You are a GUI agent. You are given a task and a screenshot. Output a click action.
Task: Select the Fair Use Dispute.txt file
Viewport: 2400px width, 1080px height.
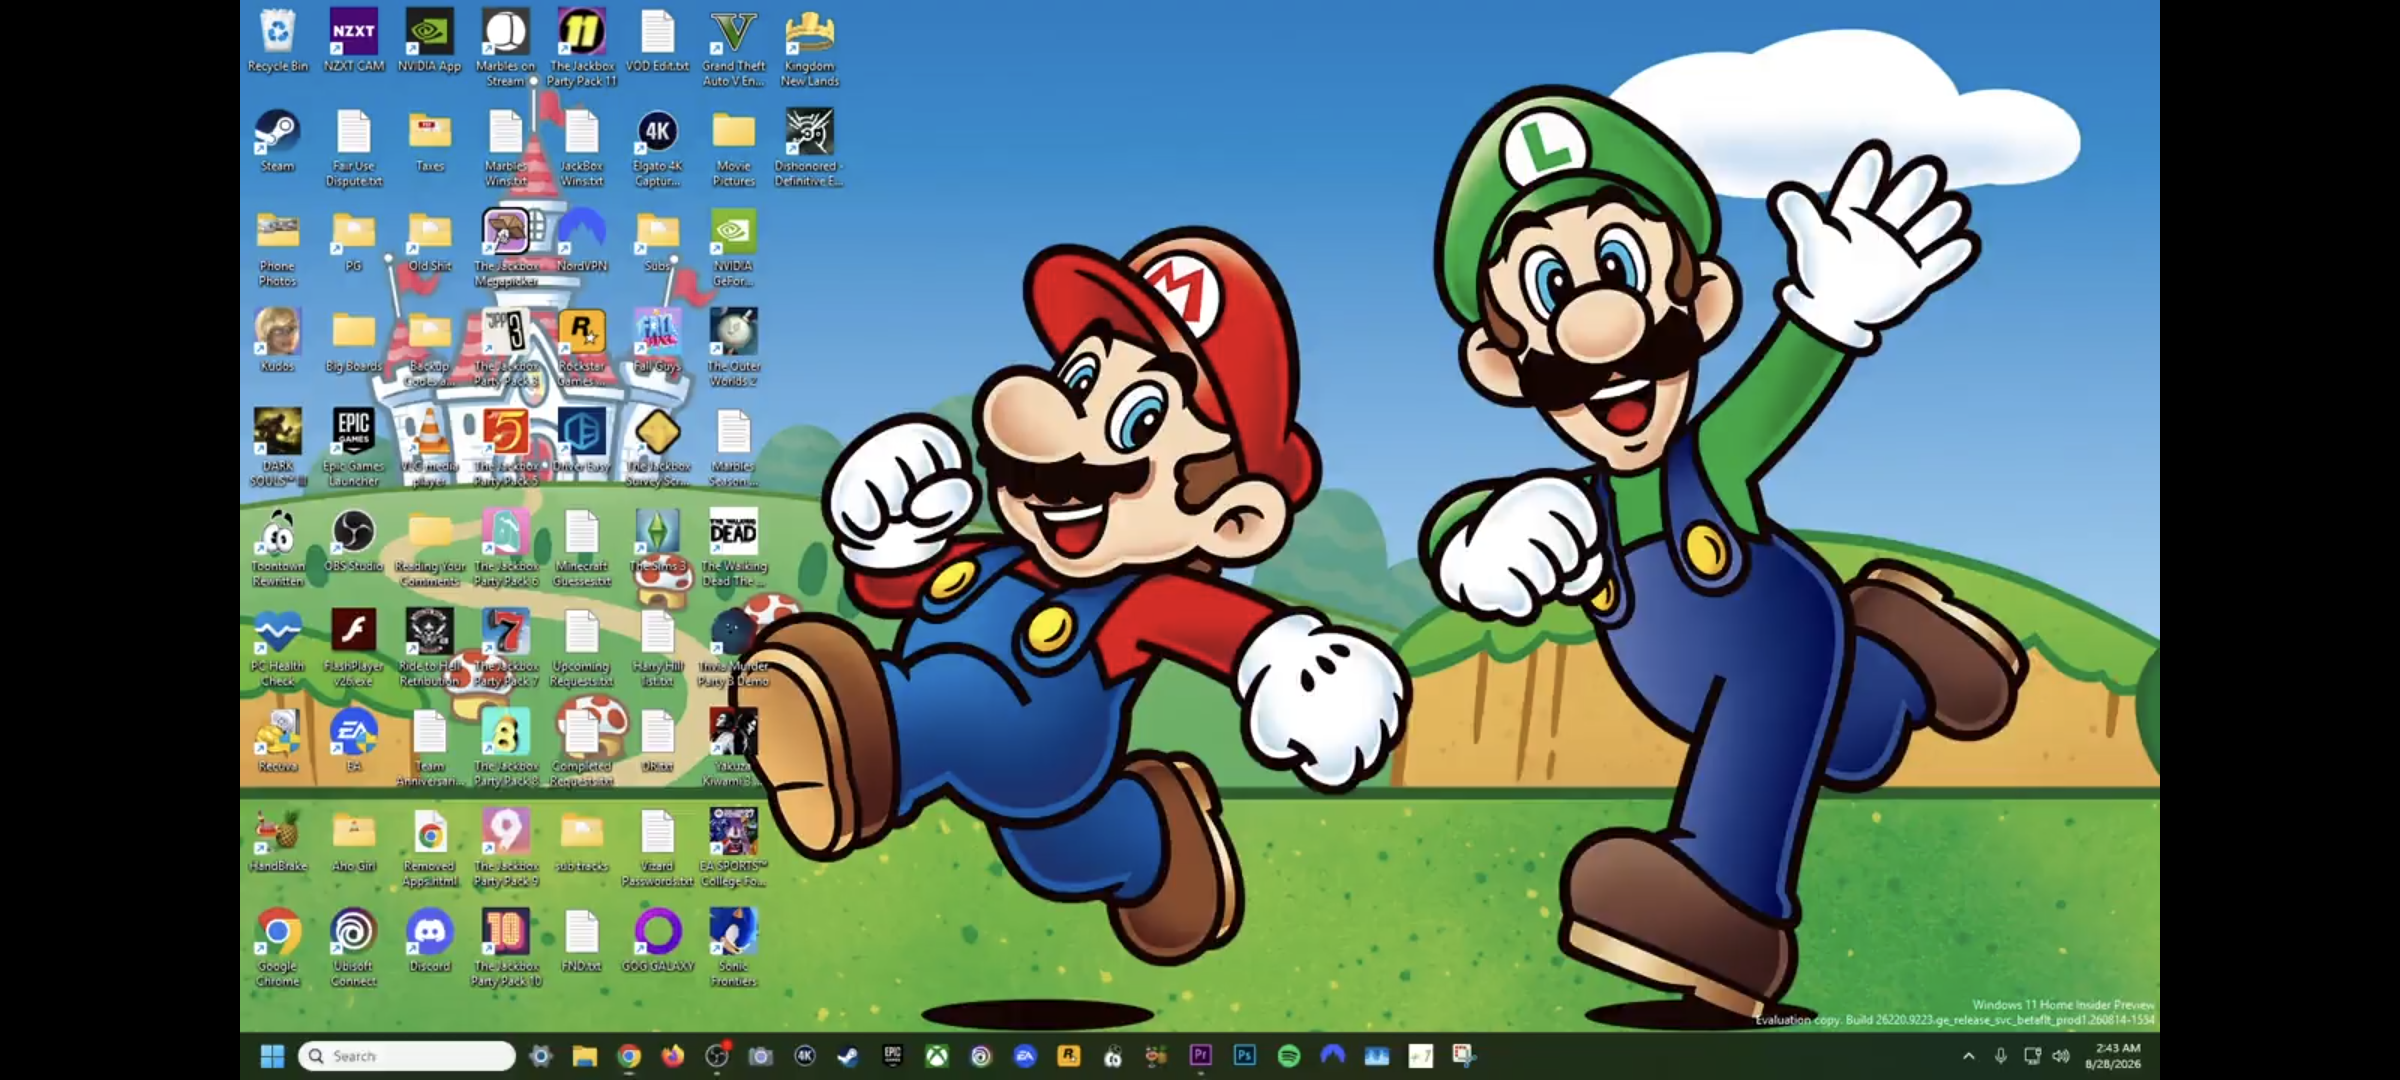click(x=354, y=147)
